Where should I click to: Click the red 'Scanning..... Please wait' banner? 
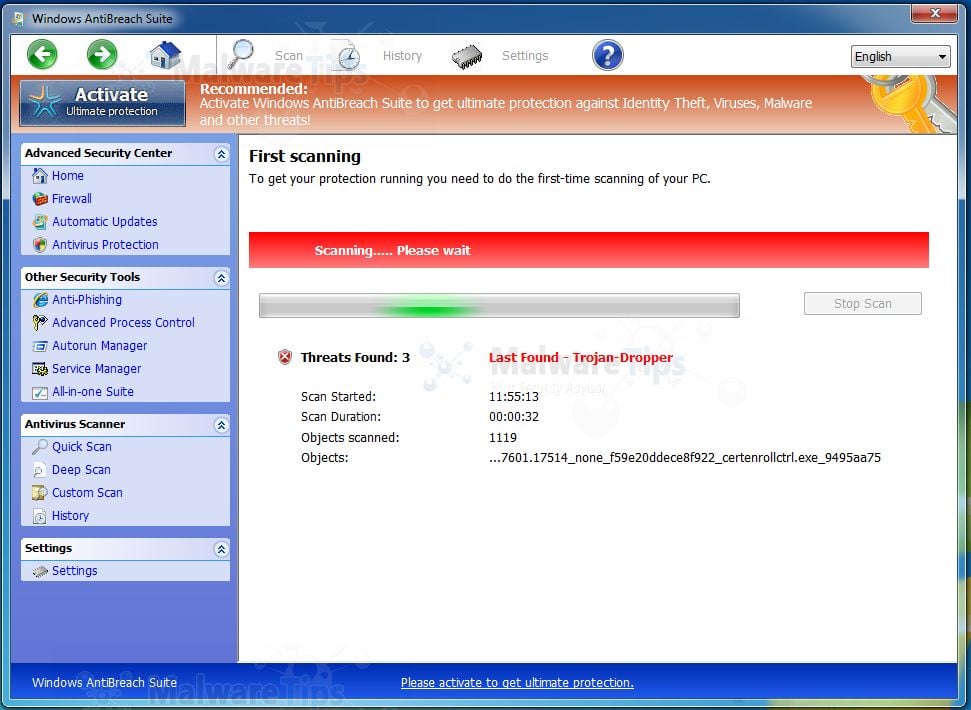[x=588, y=250]
